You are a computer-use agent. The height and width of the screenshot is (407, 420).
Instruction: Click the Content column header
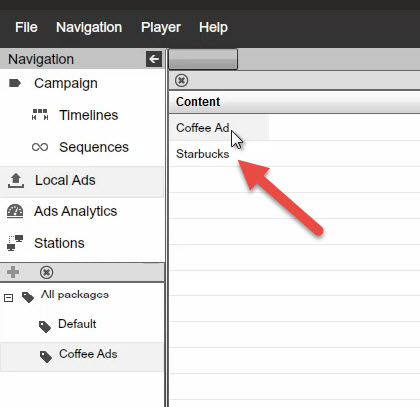coord(294,102)
